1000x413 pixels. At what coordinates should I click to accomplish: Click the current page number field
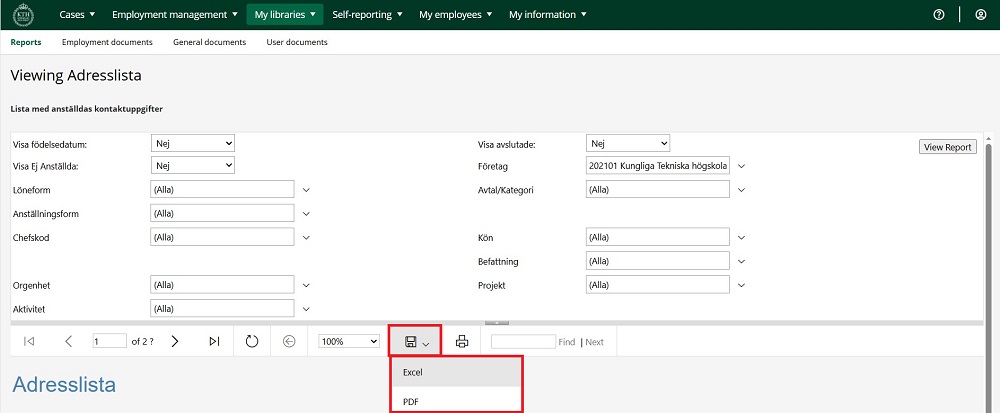coord(109,342)
